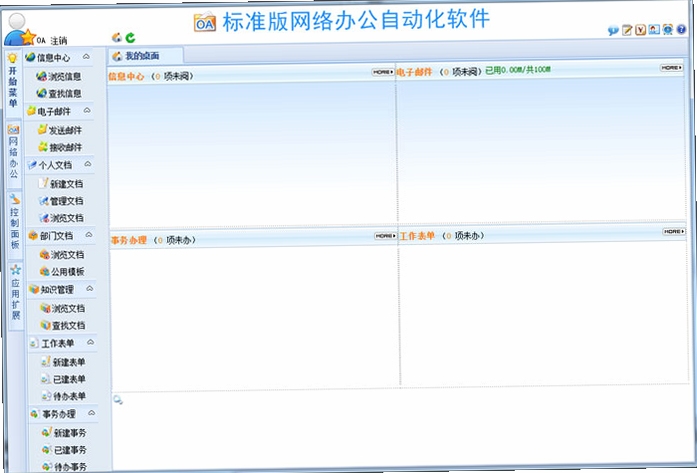Select 待办事务 in sidebar
This screenshot has height=473, width=697.
(x=65, y=467)
